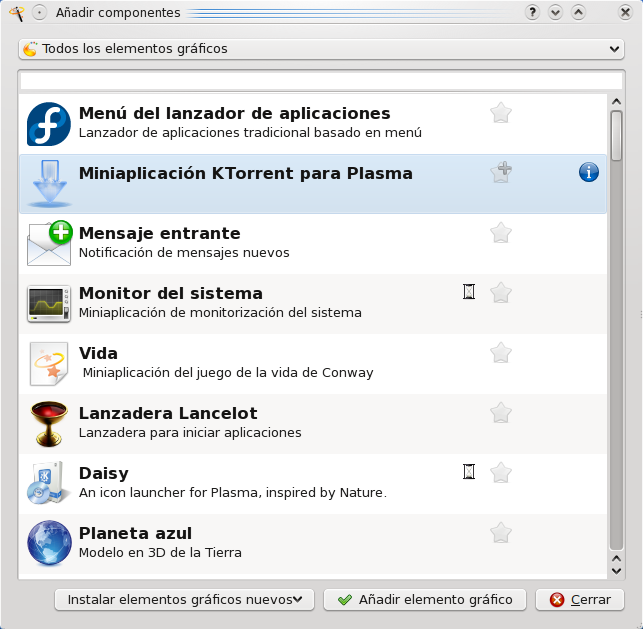Click the Cerrar button

[x=580, y=599]
